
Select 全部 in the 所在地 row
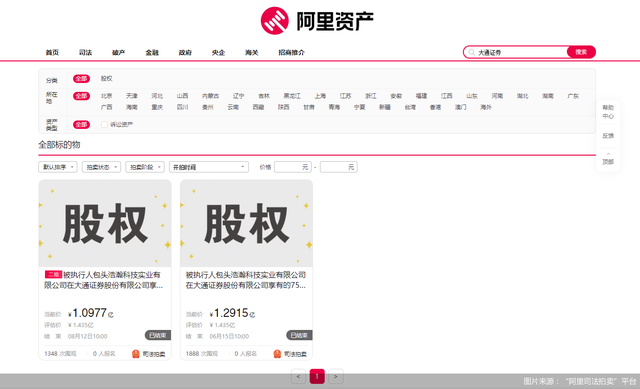(81, 96)
